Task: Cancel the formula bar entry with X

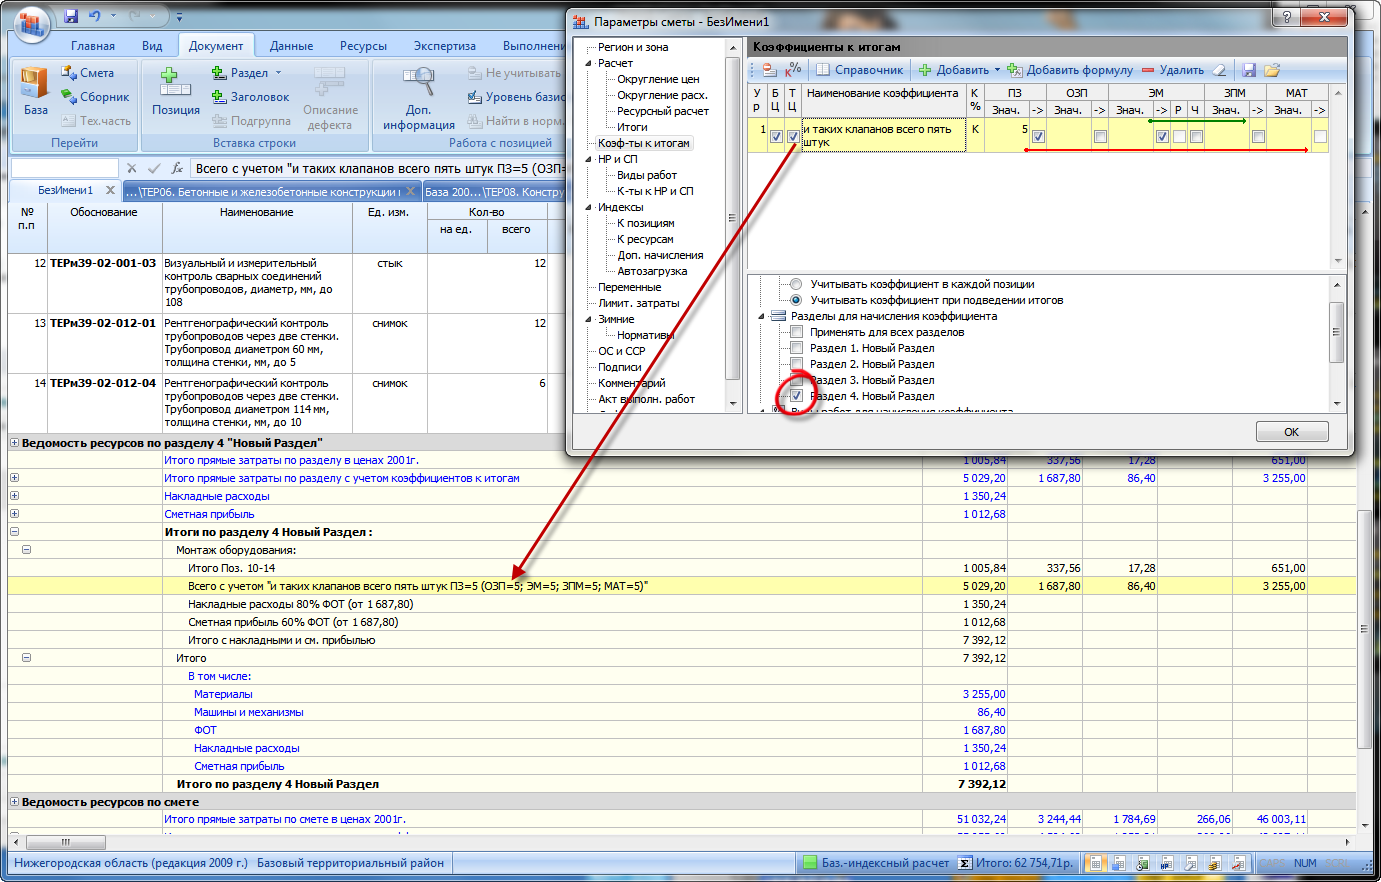Action: (x=131, y=168)
